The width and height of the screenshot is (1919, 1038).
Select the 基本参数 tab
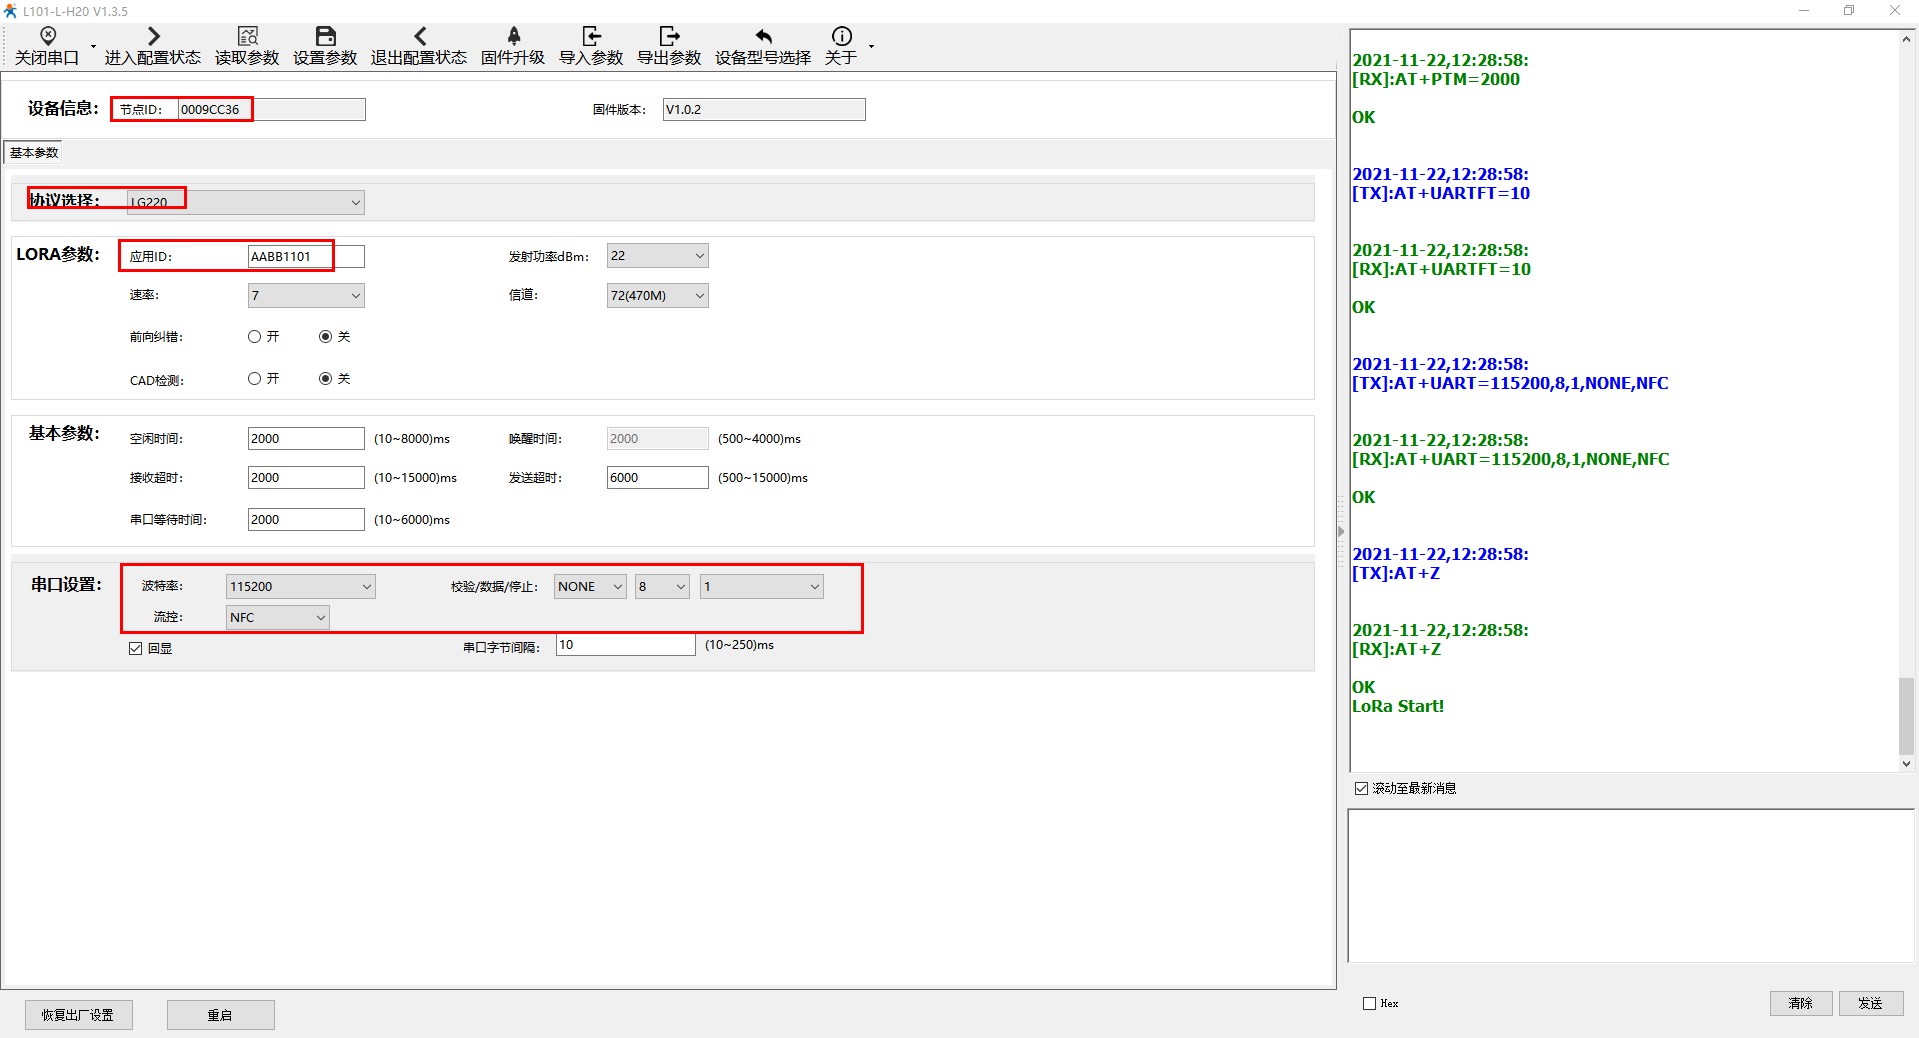coord(34,153)
